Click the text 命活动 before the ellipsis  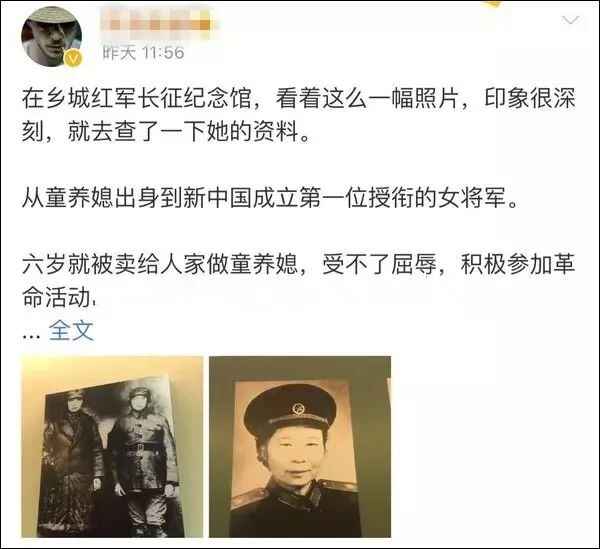(x=56, y=297)
